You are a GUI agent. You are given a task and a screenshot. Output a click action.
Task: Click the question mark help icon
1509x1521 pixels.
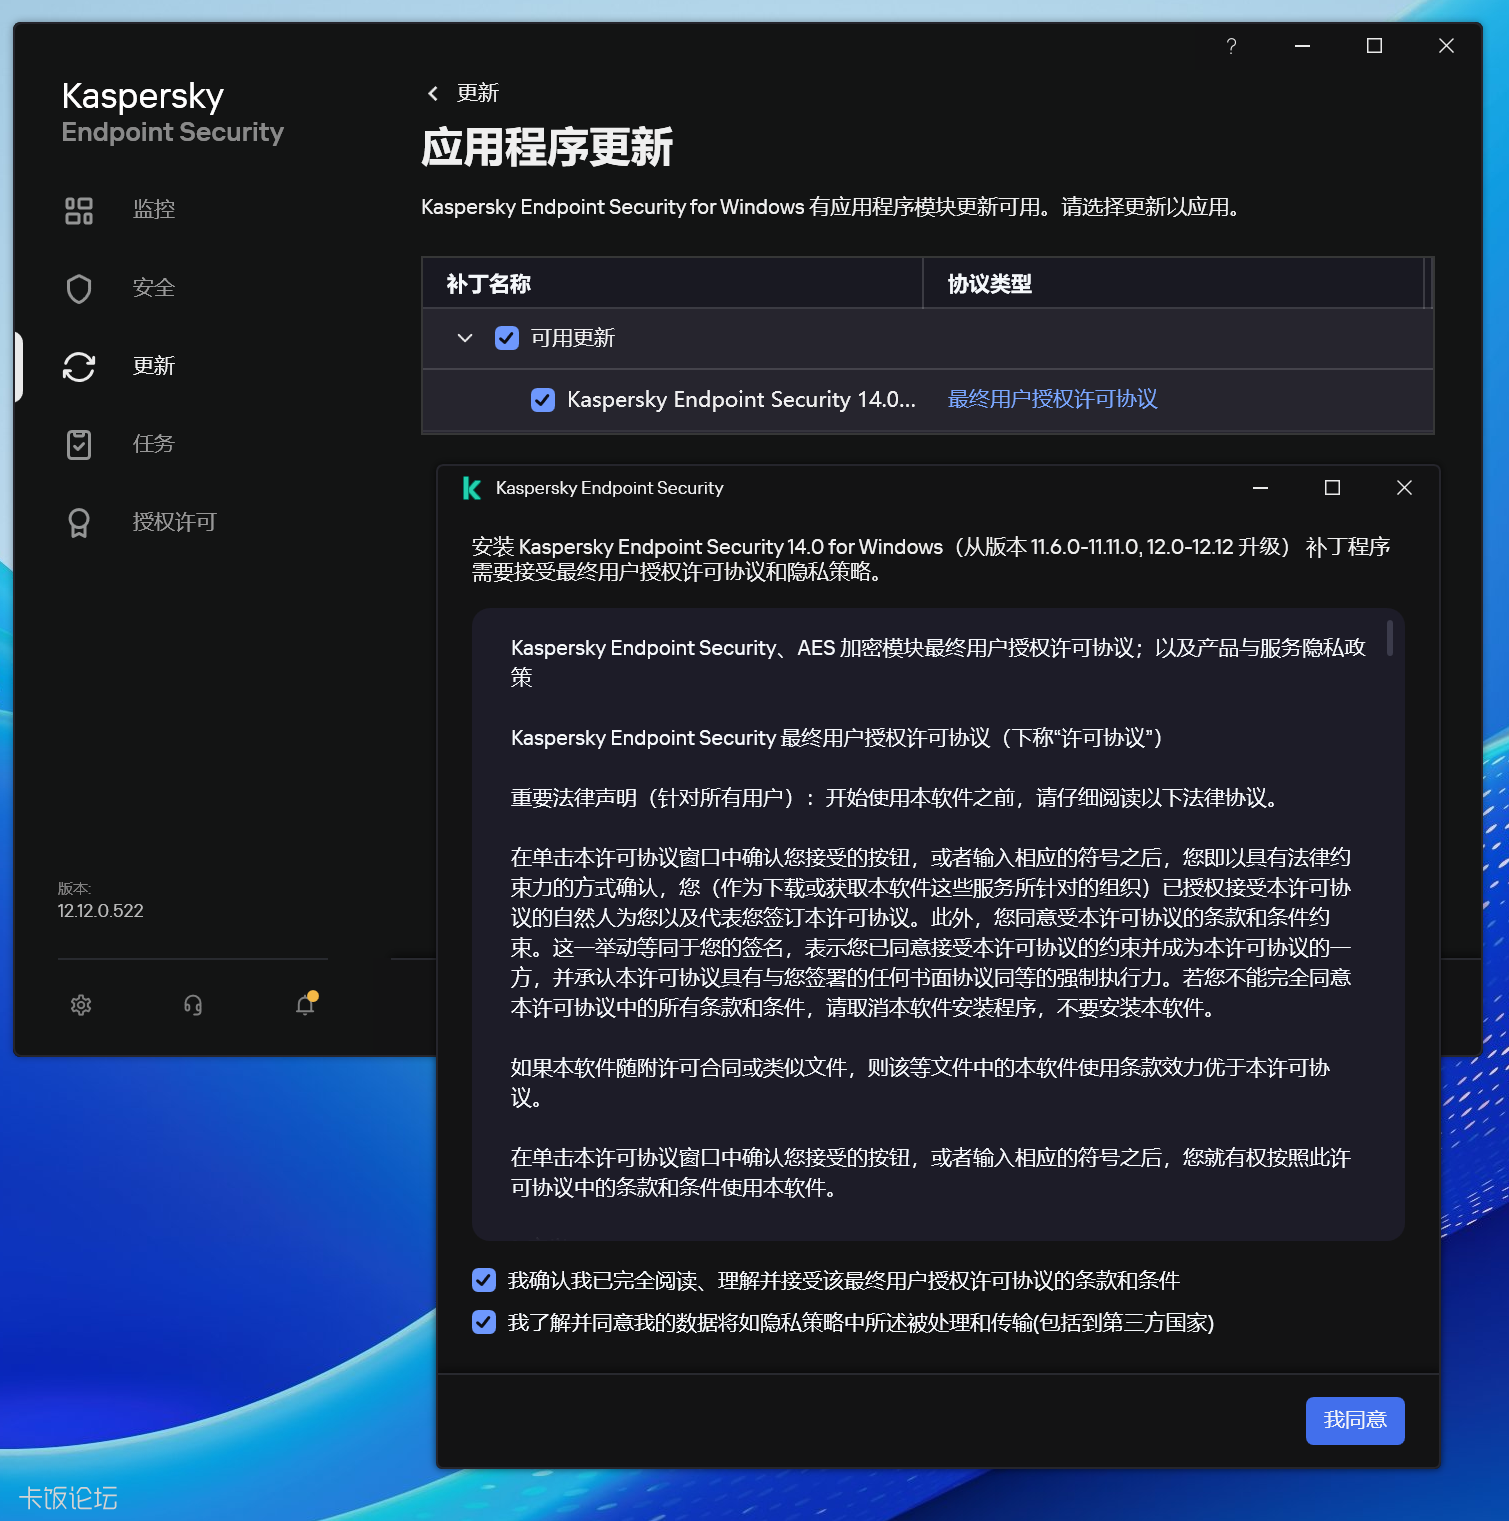pos(1231,46)
